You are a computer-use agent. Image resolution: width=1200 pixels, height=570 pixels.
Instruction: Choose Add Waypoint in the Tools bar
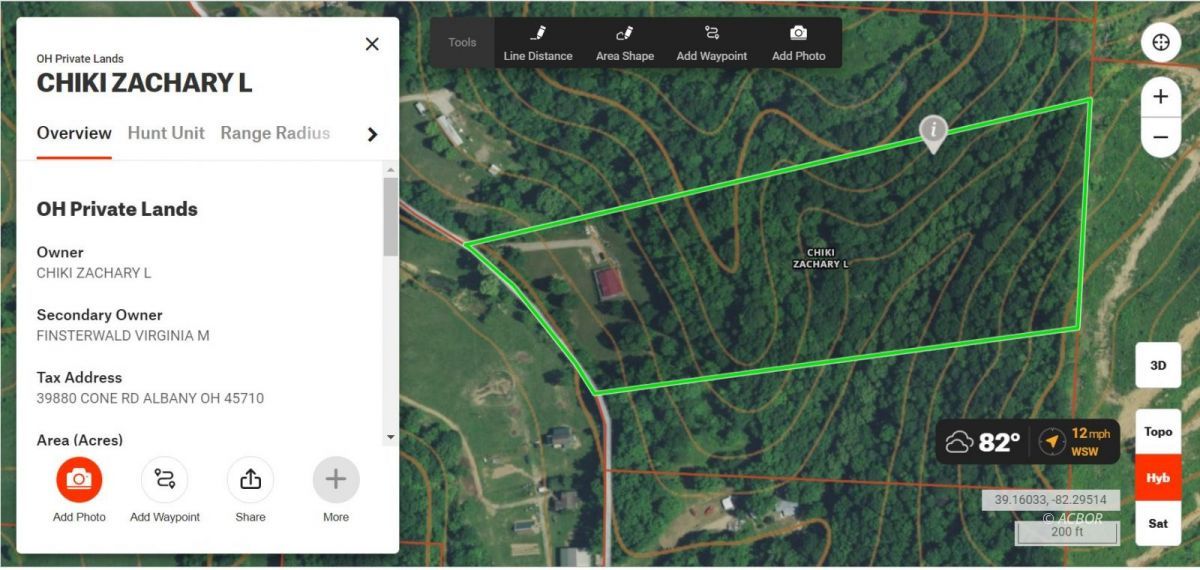point(712,43)
